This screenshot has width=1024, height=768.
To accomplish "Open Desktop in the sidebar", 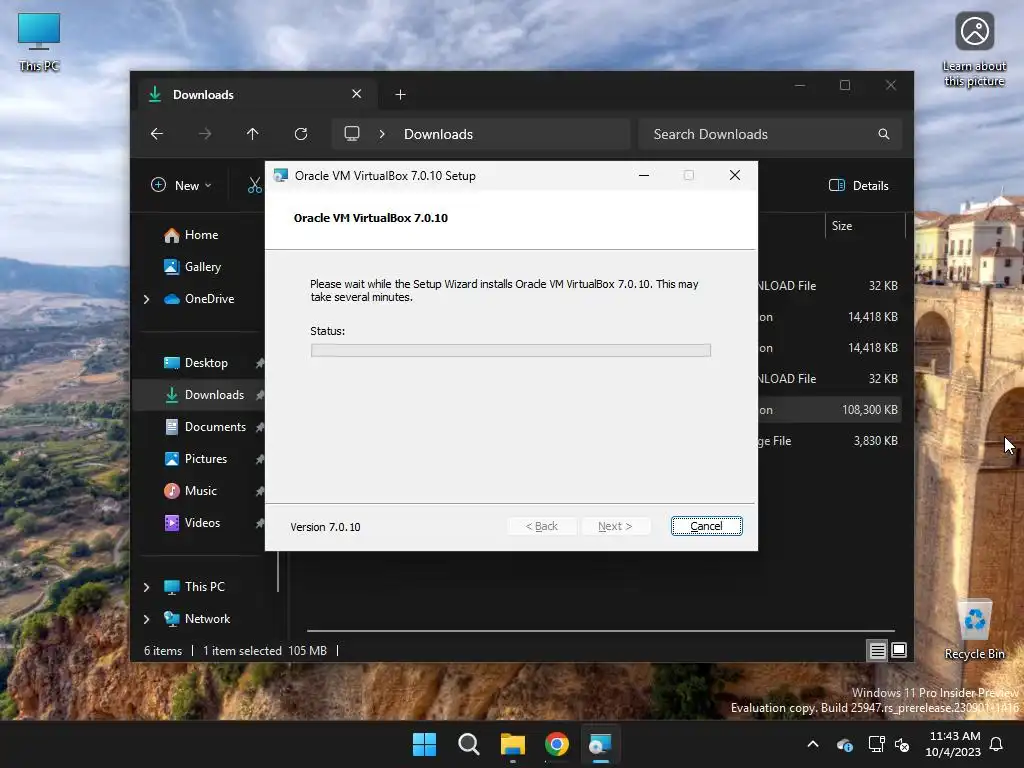I will [x=206, y=363].
